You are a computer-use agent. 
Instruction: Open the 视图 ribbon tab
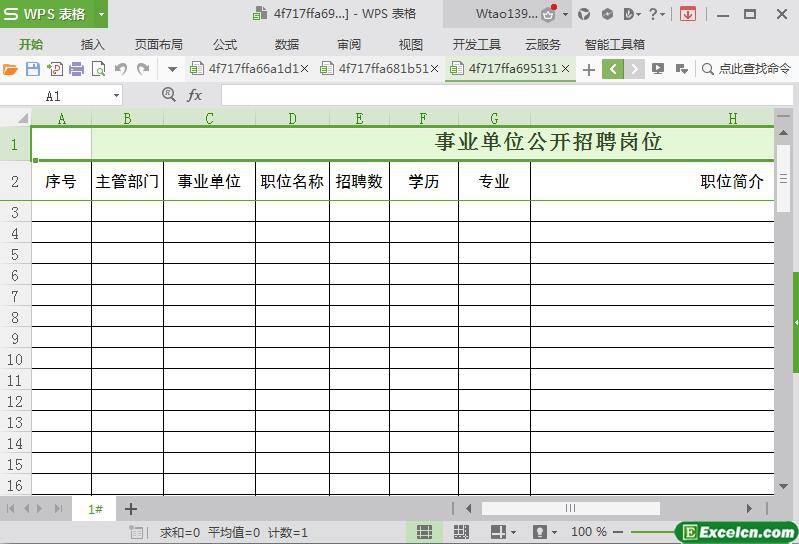[x=410, y=45]
